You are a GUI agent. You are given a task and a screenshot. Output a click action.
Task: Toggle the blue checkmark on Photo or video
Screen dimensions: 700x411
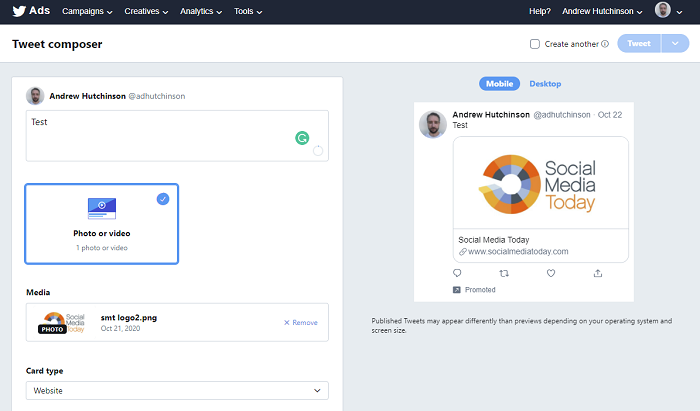[x=163, y=199]
